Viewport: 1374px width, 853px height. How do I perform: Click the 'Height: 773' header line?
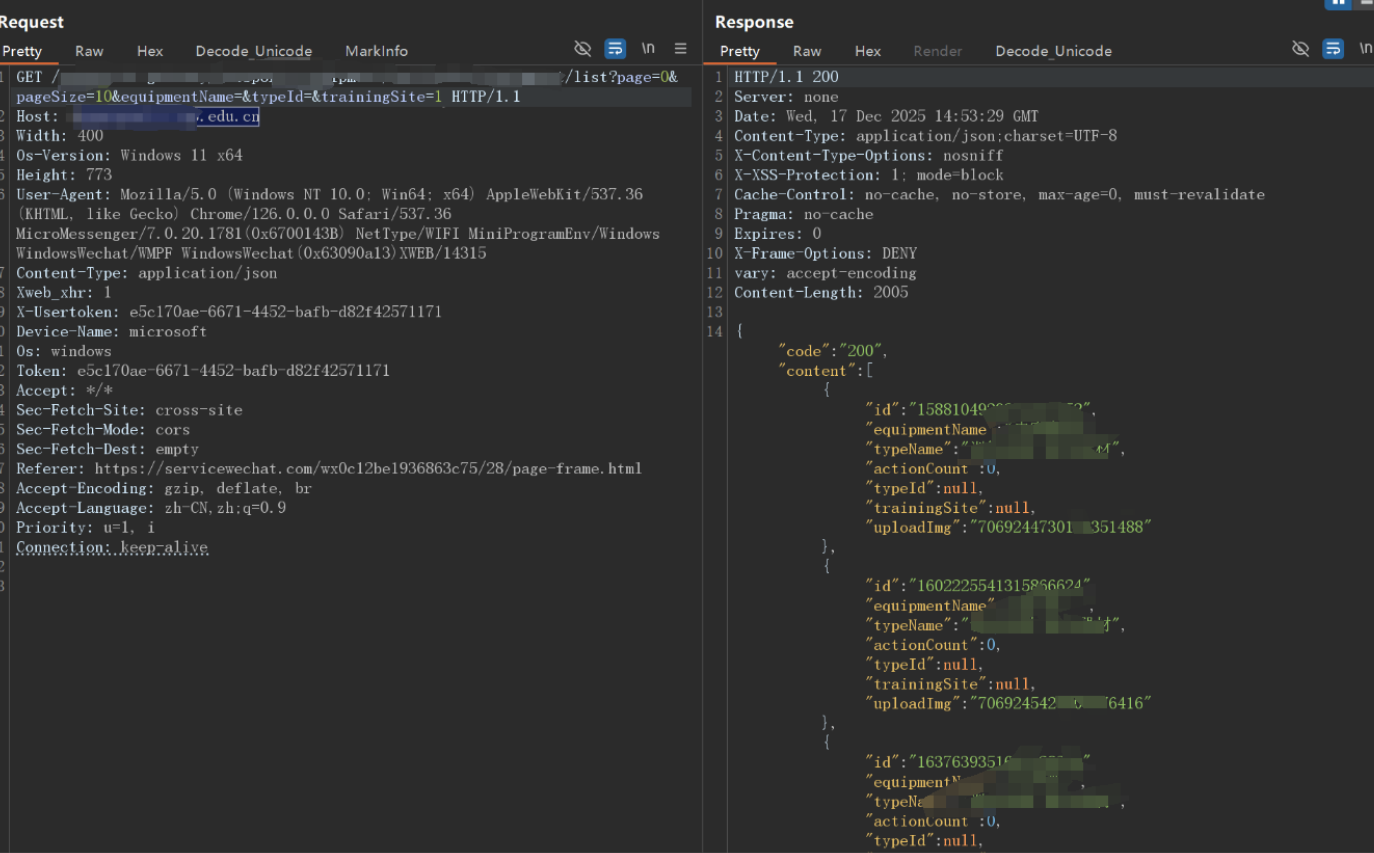[64, 175]
